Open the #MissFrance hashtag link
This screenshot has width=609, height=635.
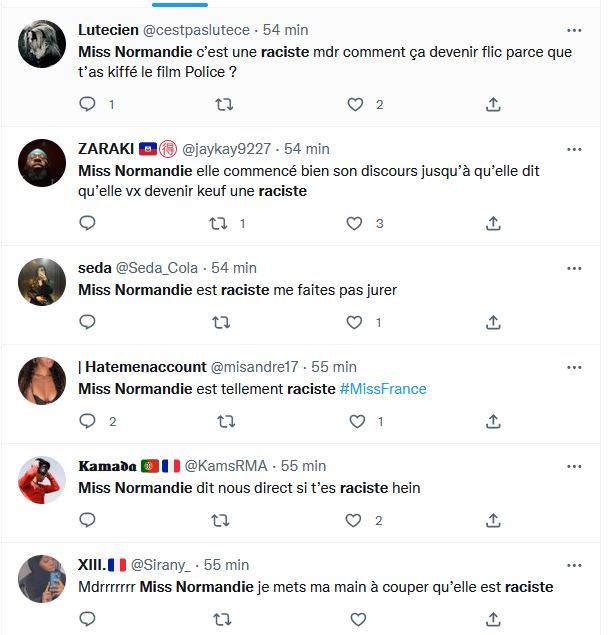(x=383, y=389)
